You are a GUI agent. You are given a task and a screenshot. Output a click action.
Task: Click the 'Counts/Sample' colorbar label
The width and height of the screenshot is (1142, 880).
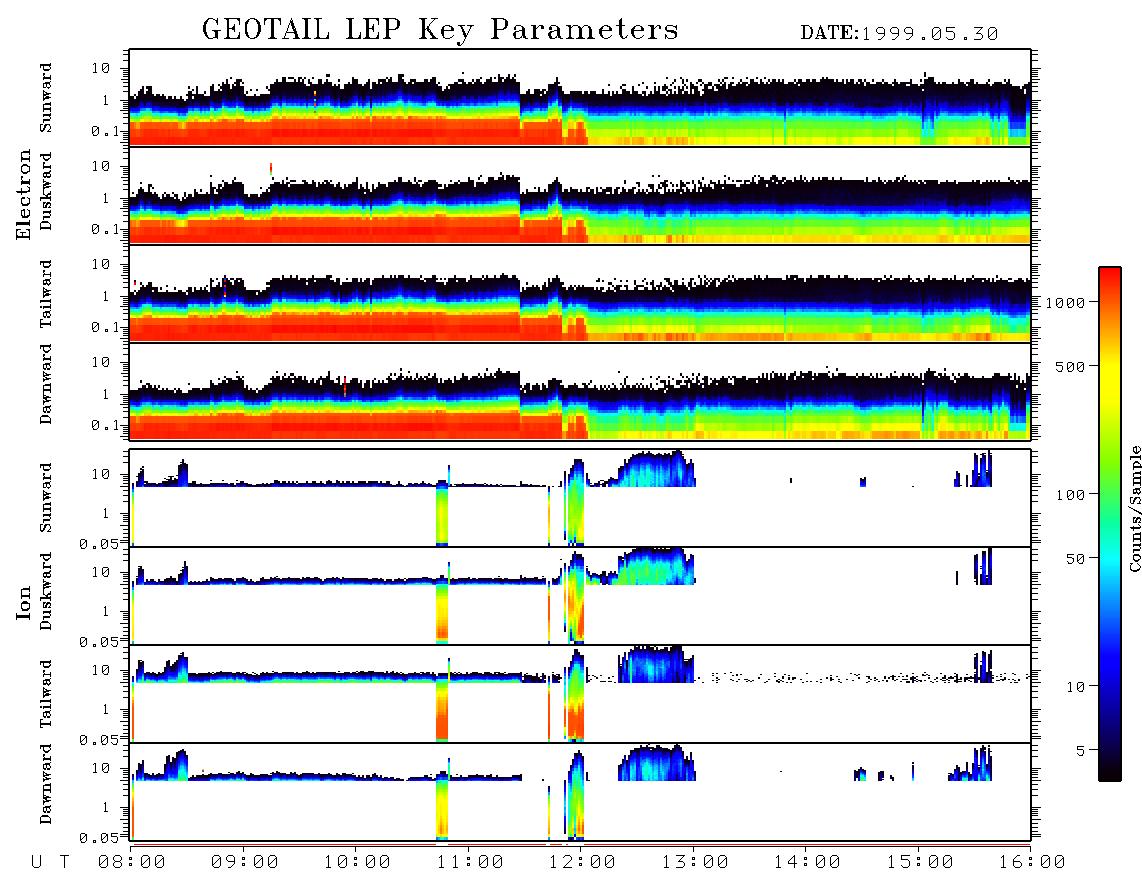point(1134,508)
